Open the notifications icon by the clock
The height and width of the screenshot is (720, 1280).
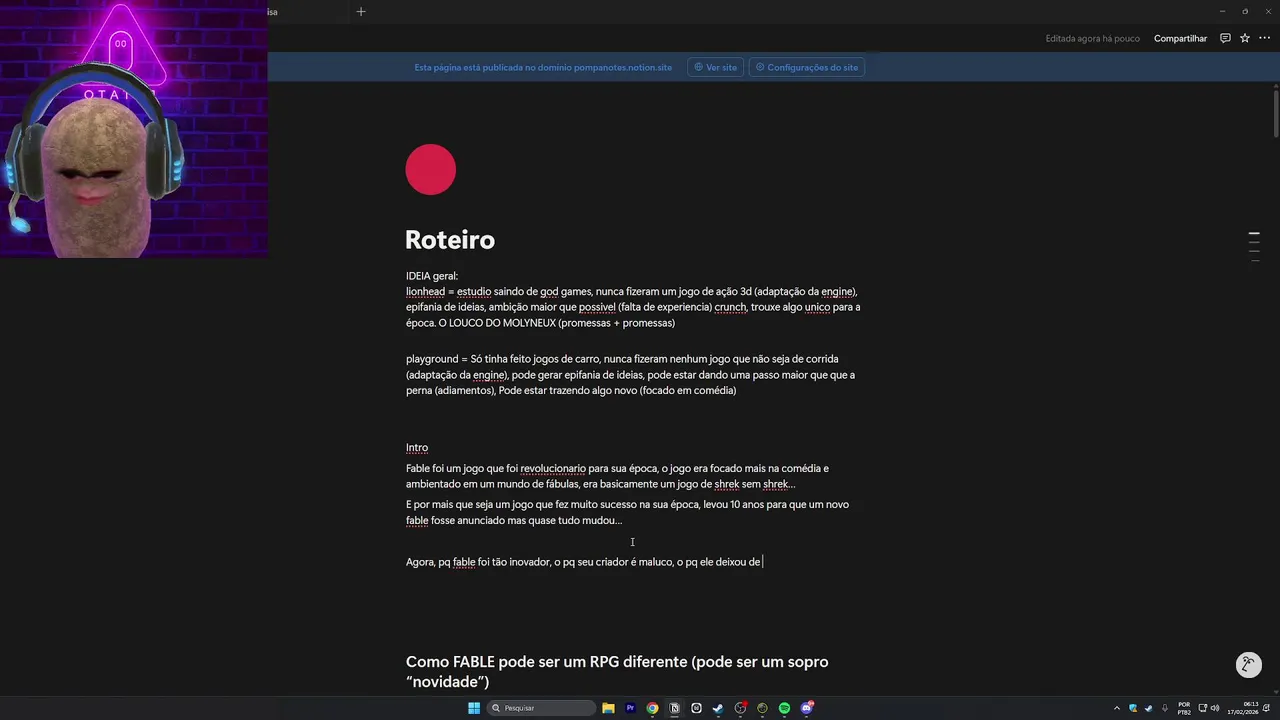(1267, 708)
